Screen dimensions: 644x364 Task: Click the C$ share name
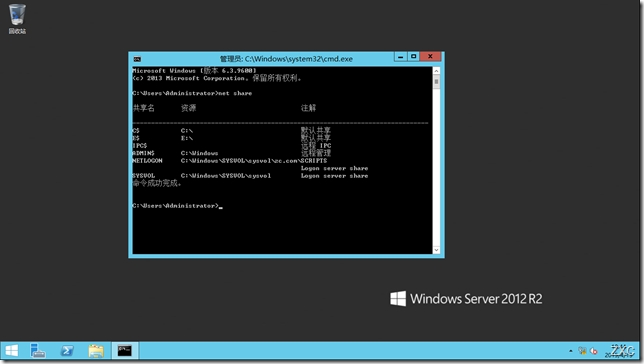coord(136,131)
